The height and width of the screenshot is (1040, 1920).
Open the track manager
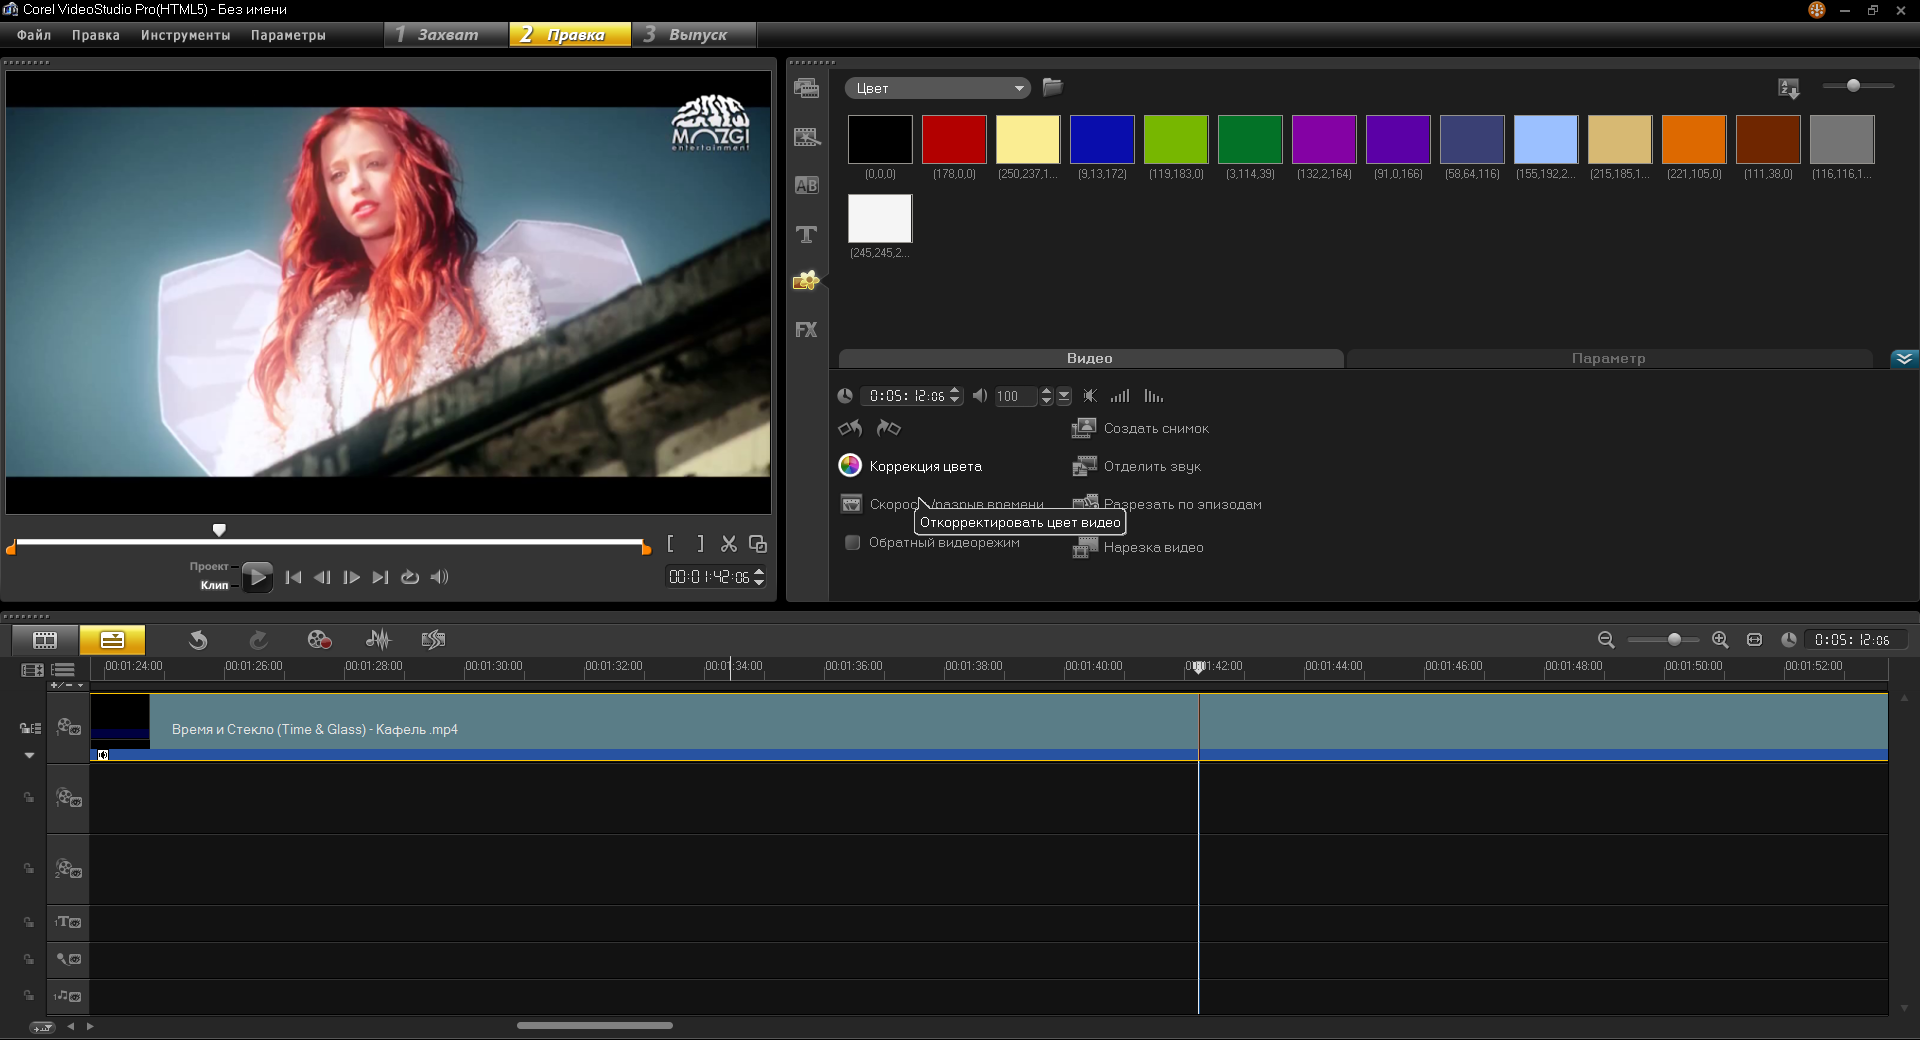pyautogui.click(x=63, y=670)
